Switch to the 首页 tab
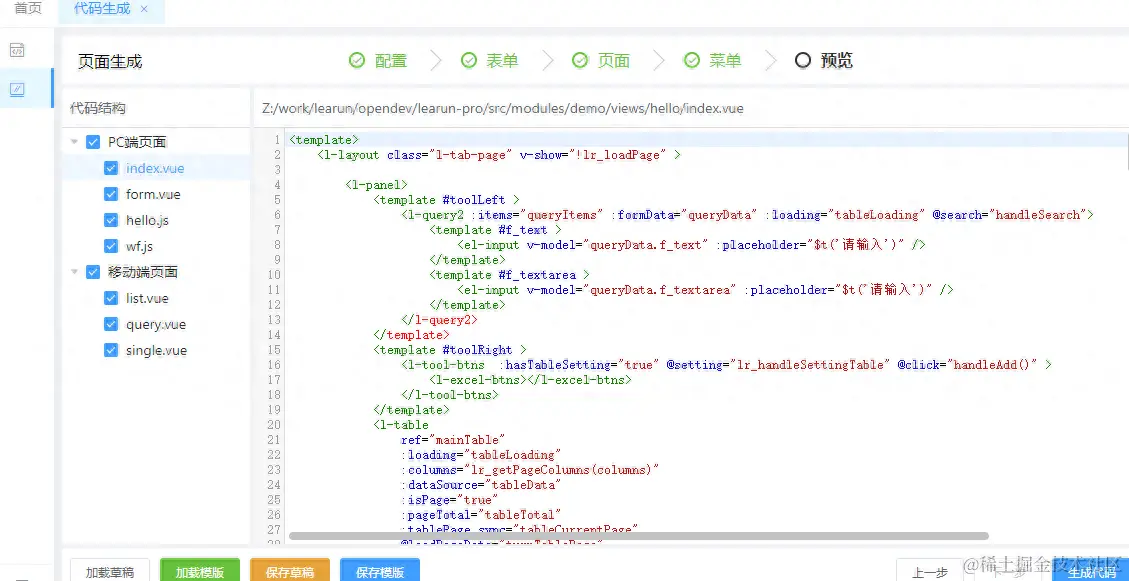This screenshot has height=581, width=1129. (28, 9)
